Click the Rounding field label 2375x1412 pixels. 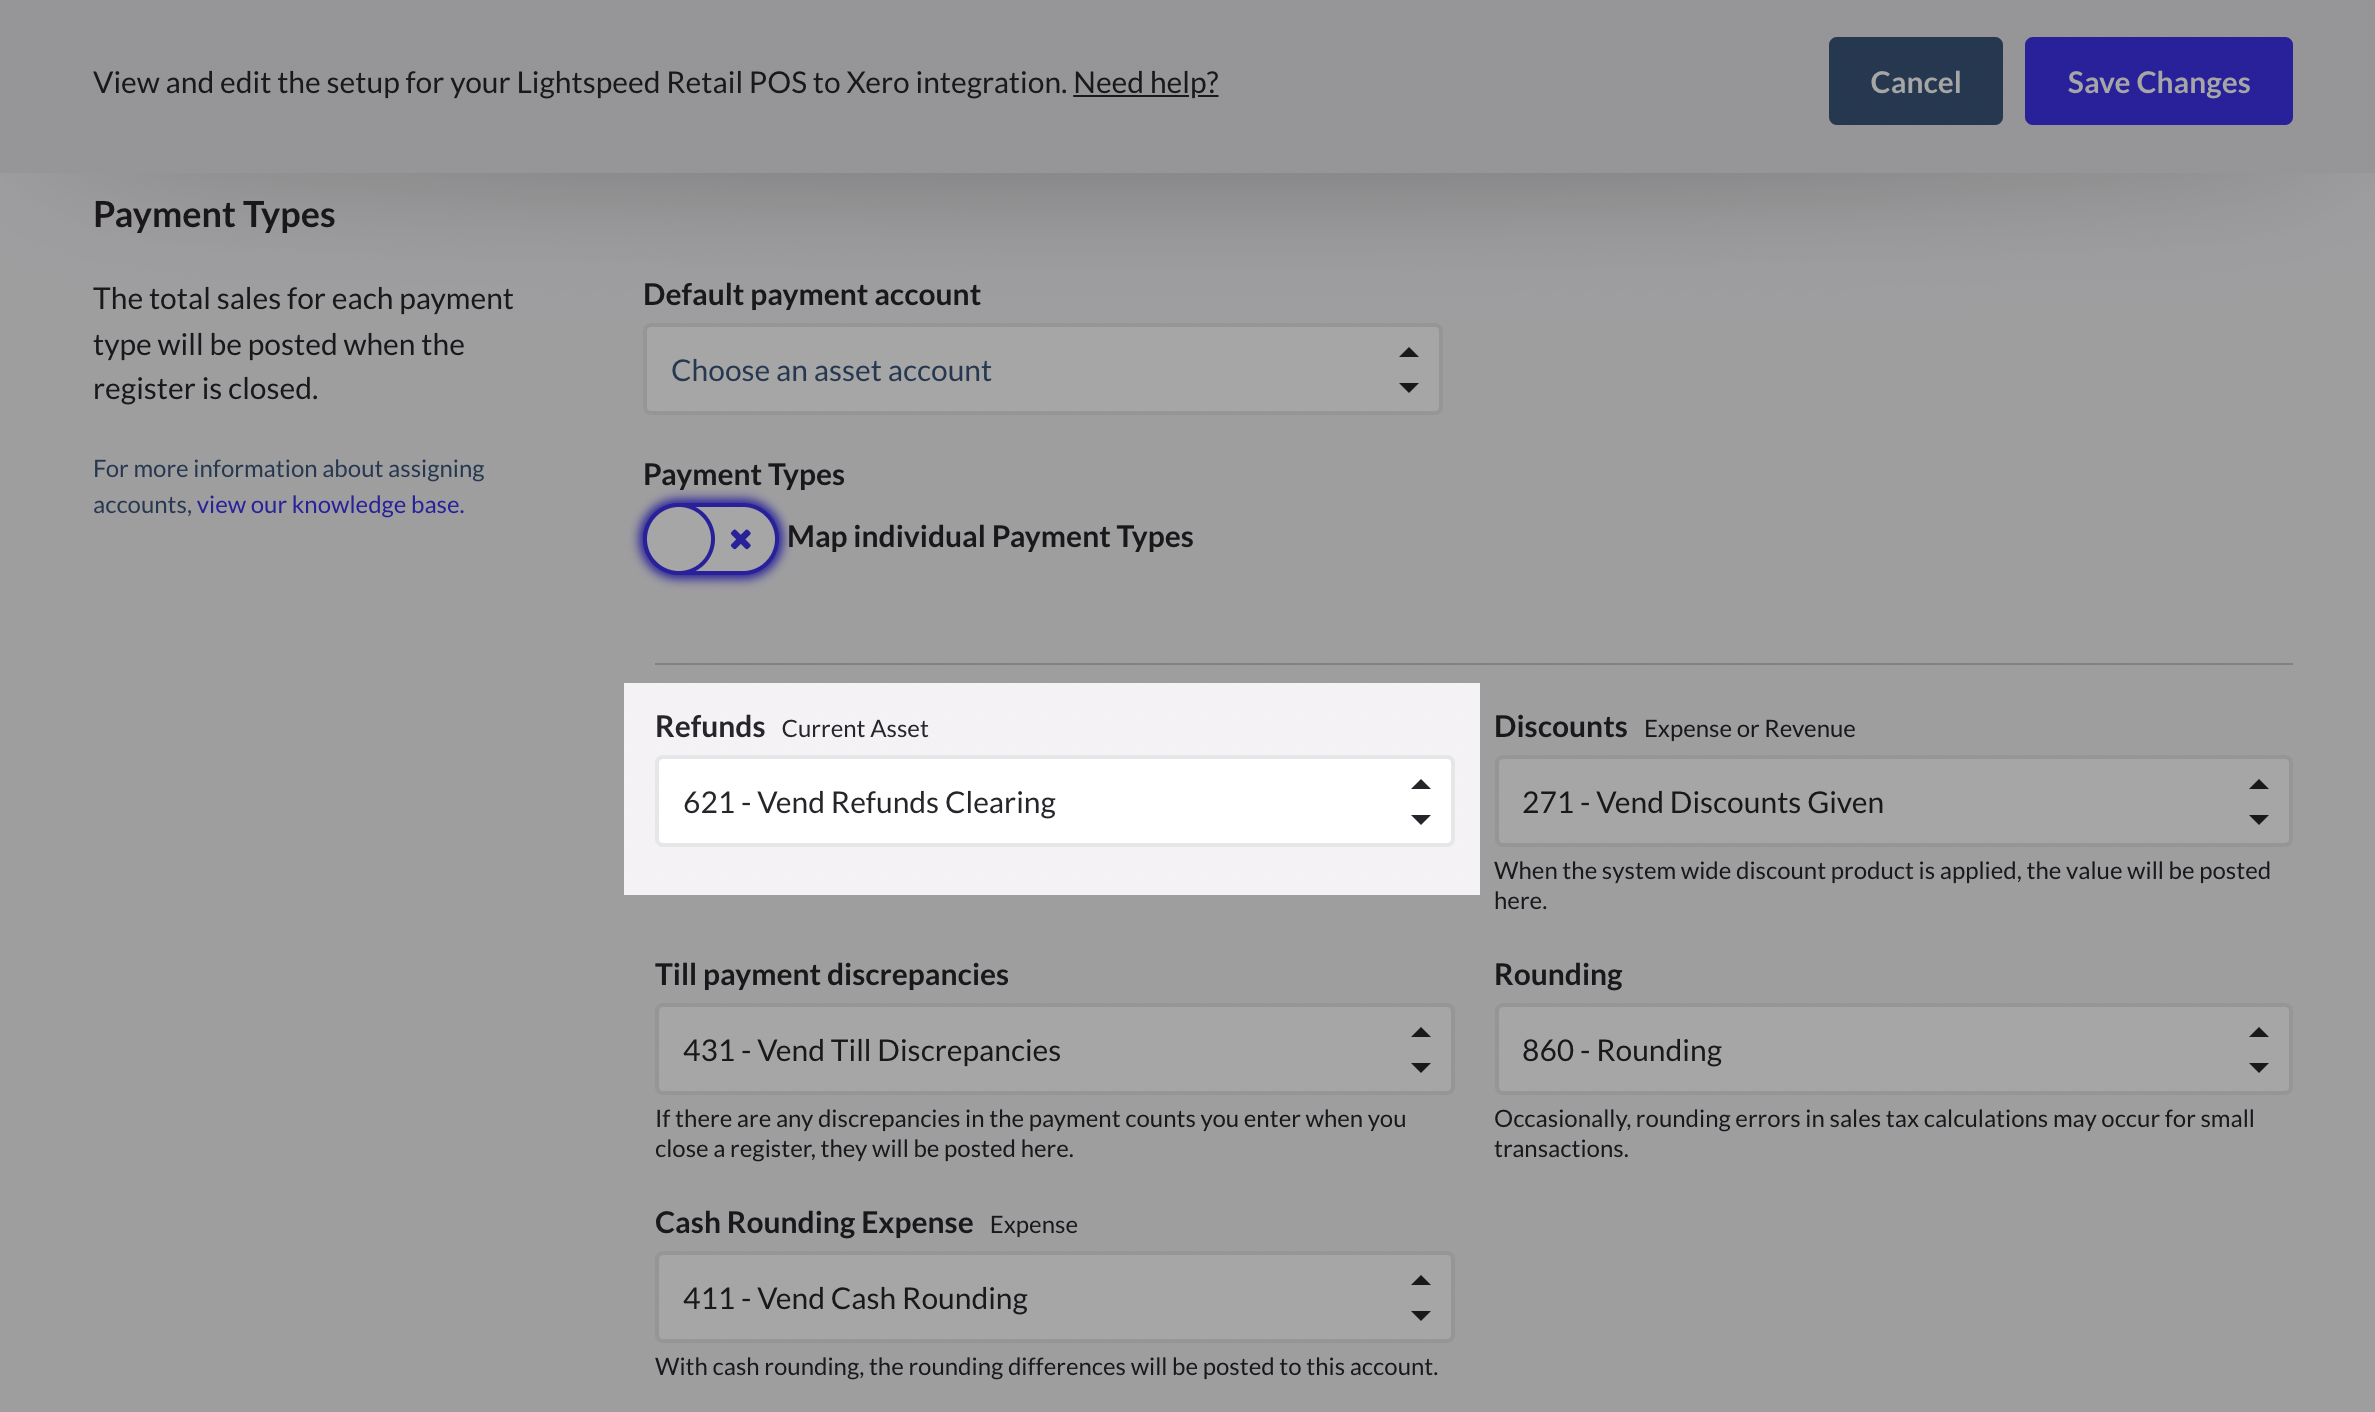1558,974
